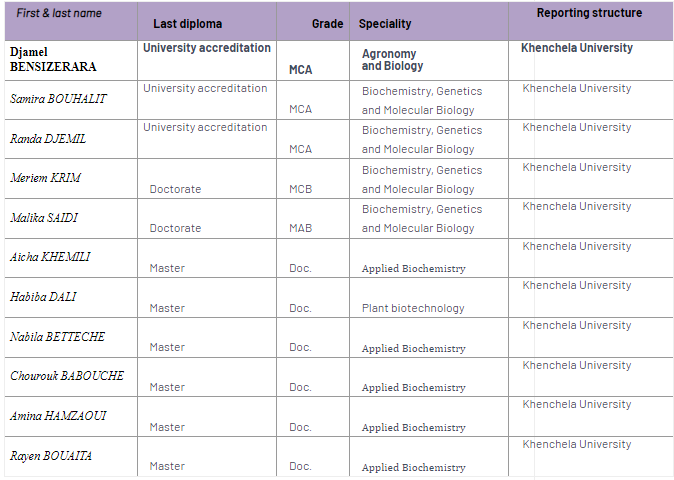674x480 pixels.
Task: Click the 'Agronomy and Biology' speciality cell
Action: 392,60
